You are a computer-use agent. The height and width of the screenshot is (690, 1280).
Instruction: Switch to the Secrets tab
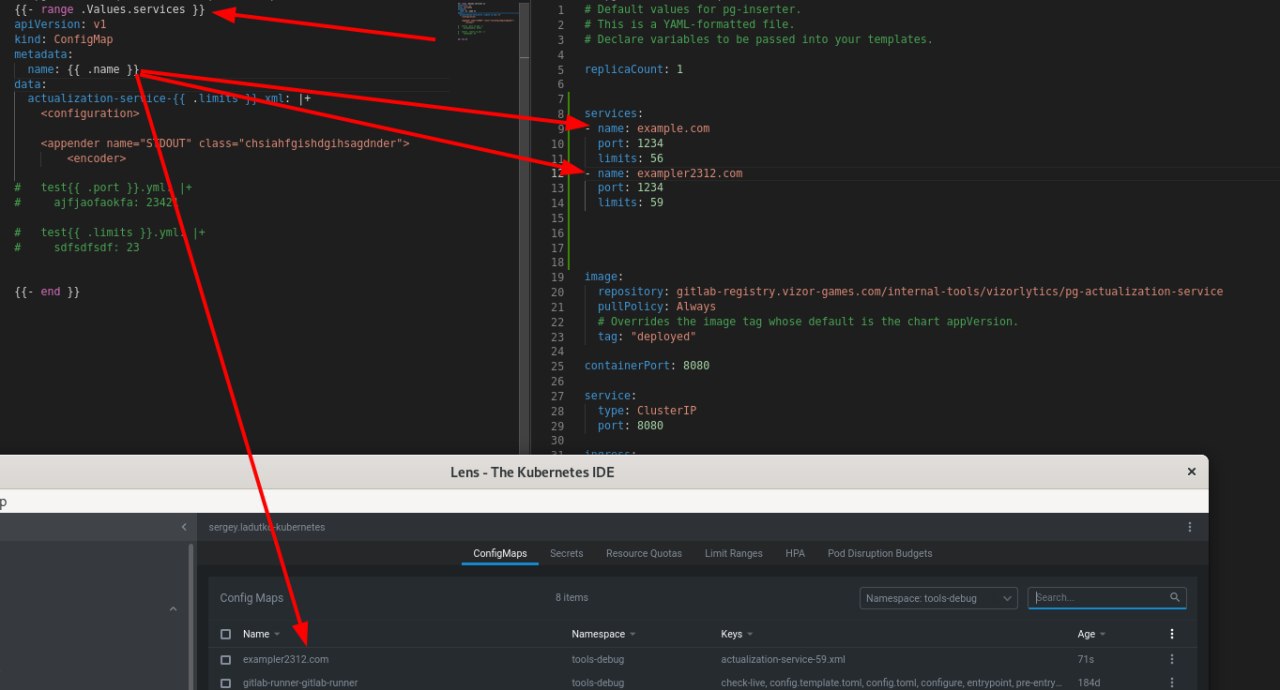(x=566, y=553)
